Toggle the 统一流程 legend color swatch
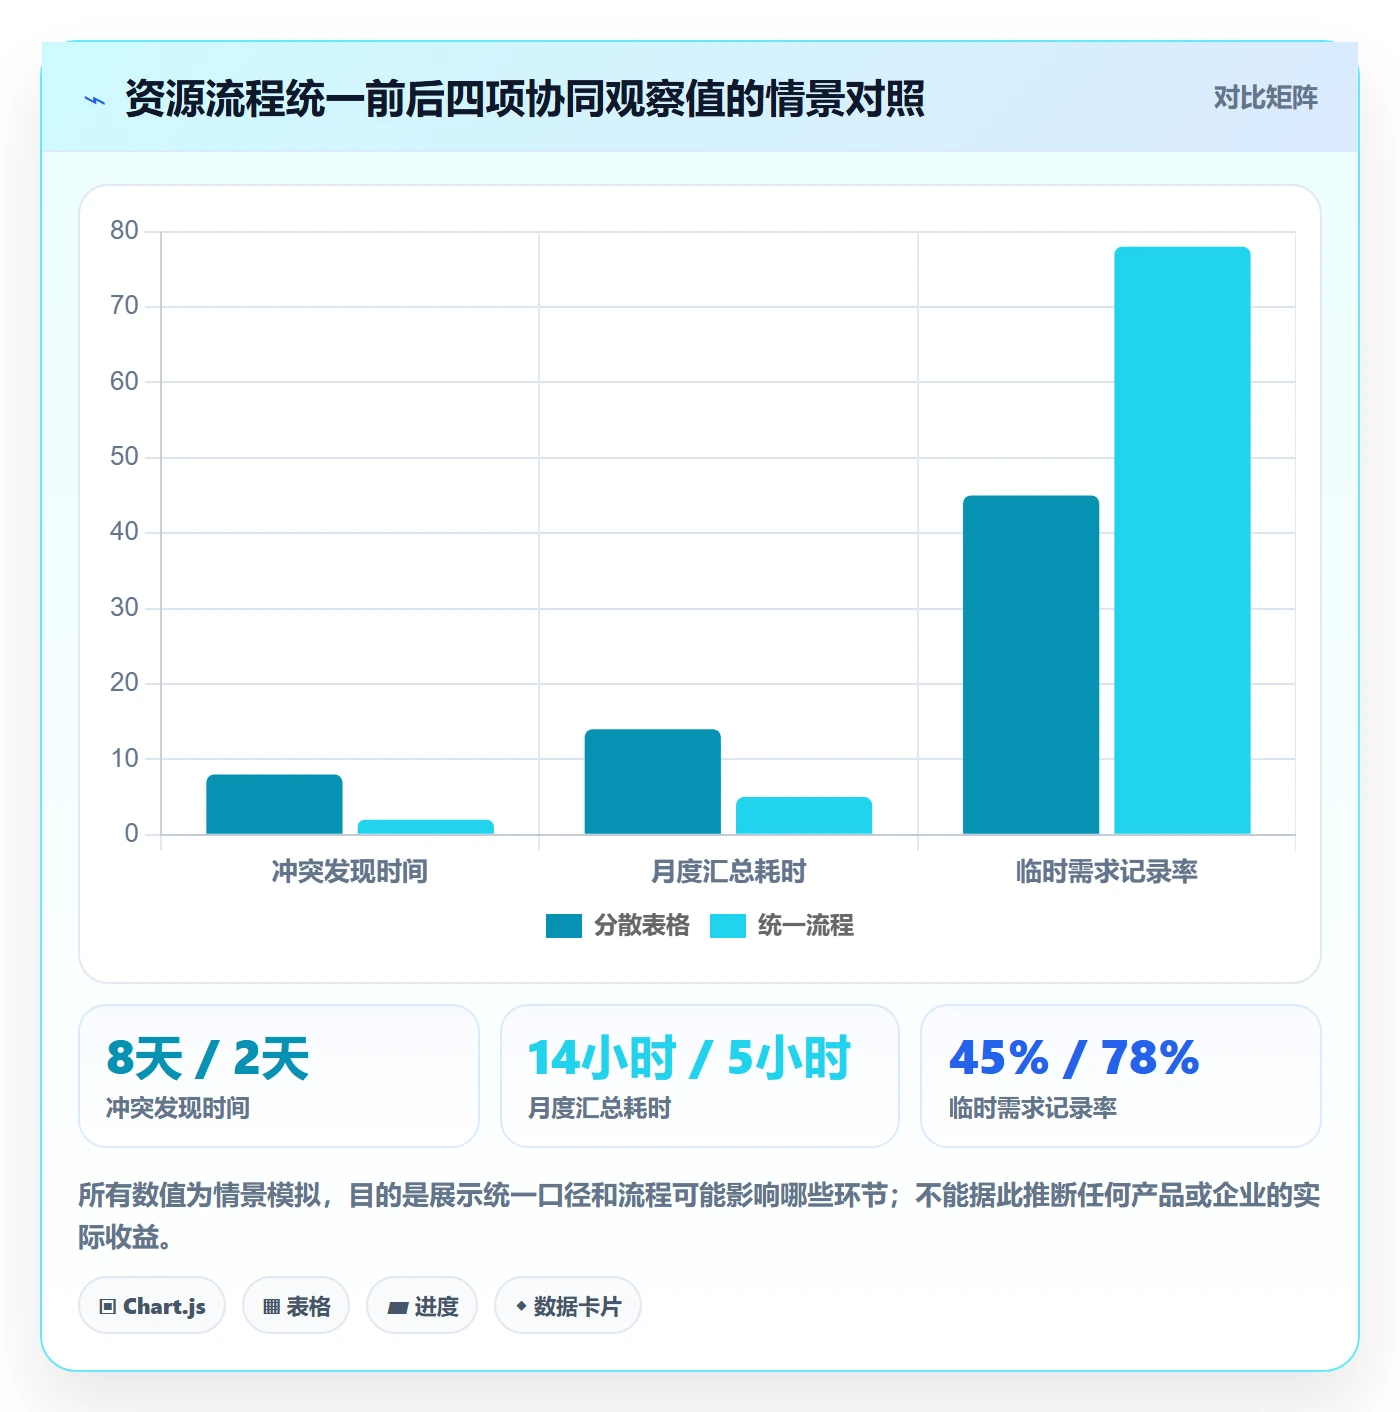Screen dimensions: 1400x1412 click(728, 926)
